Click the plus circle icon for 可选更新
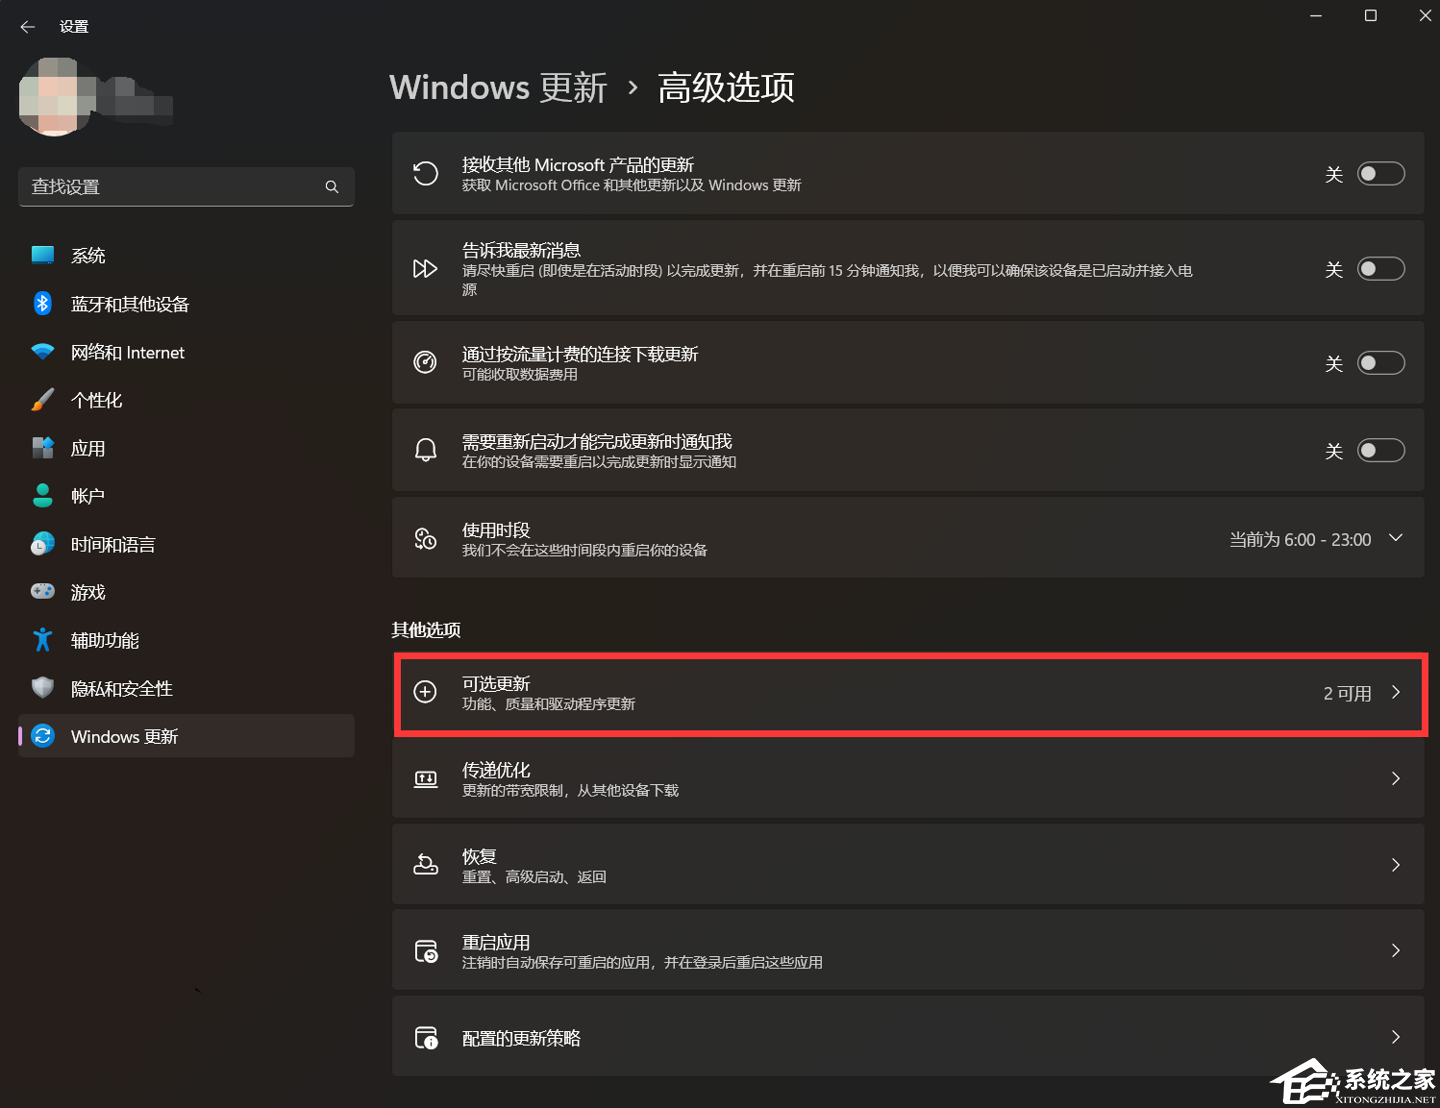 [425, 692]
